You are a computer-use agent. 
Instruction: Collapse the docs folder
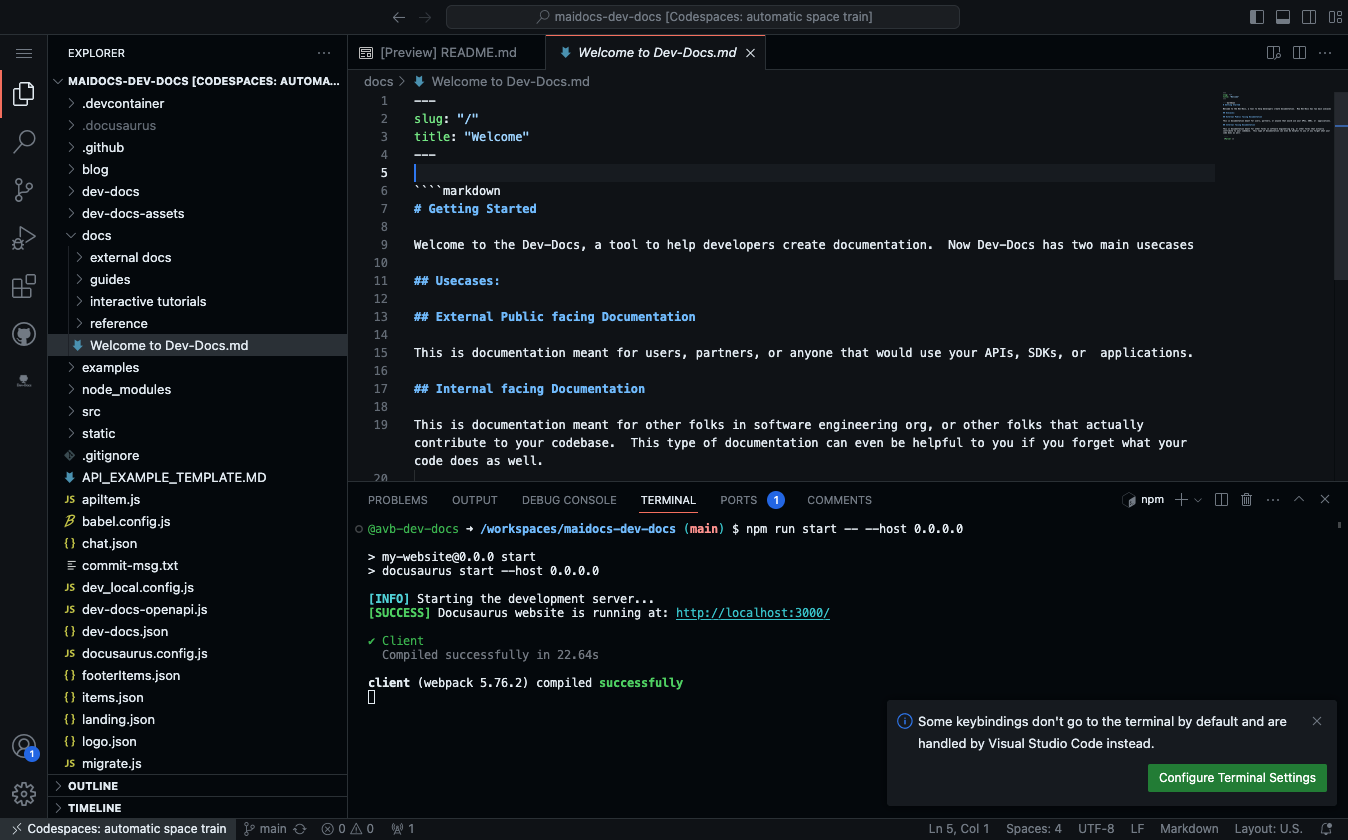(96, 235)
